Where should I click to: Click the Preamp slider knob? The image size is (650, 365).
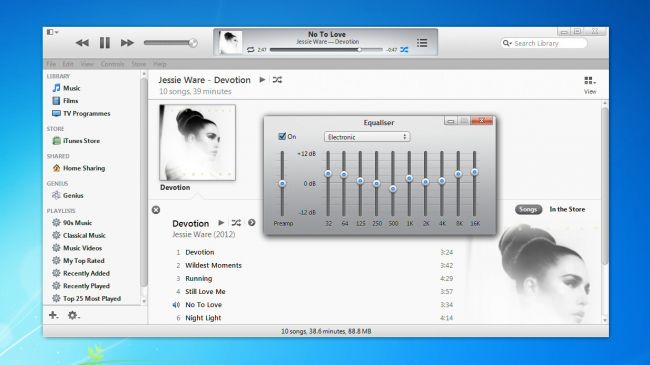pyautogui.click(x=282, y=183)
